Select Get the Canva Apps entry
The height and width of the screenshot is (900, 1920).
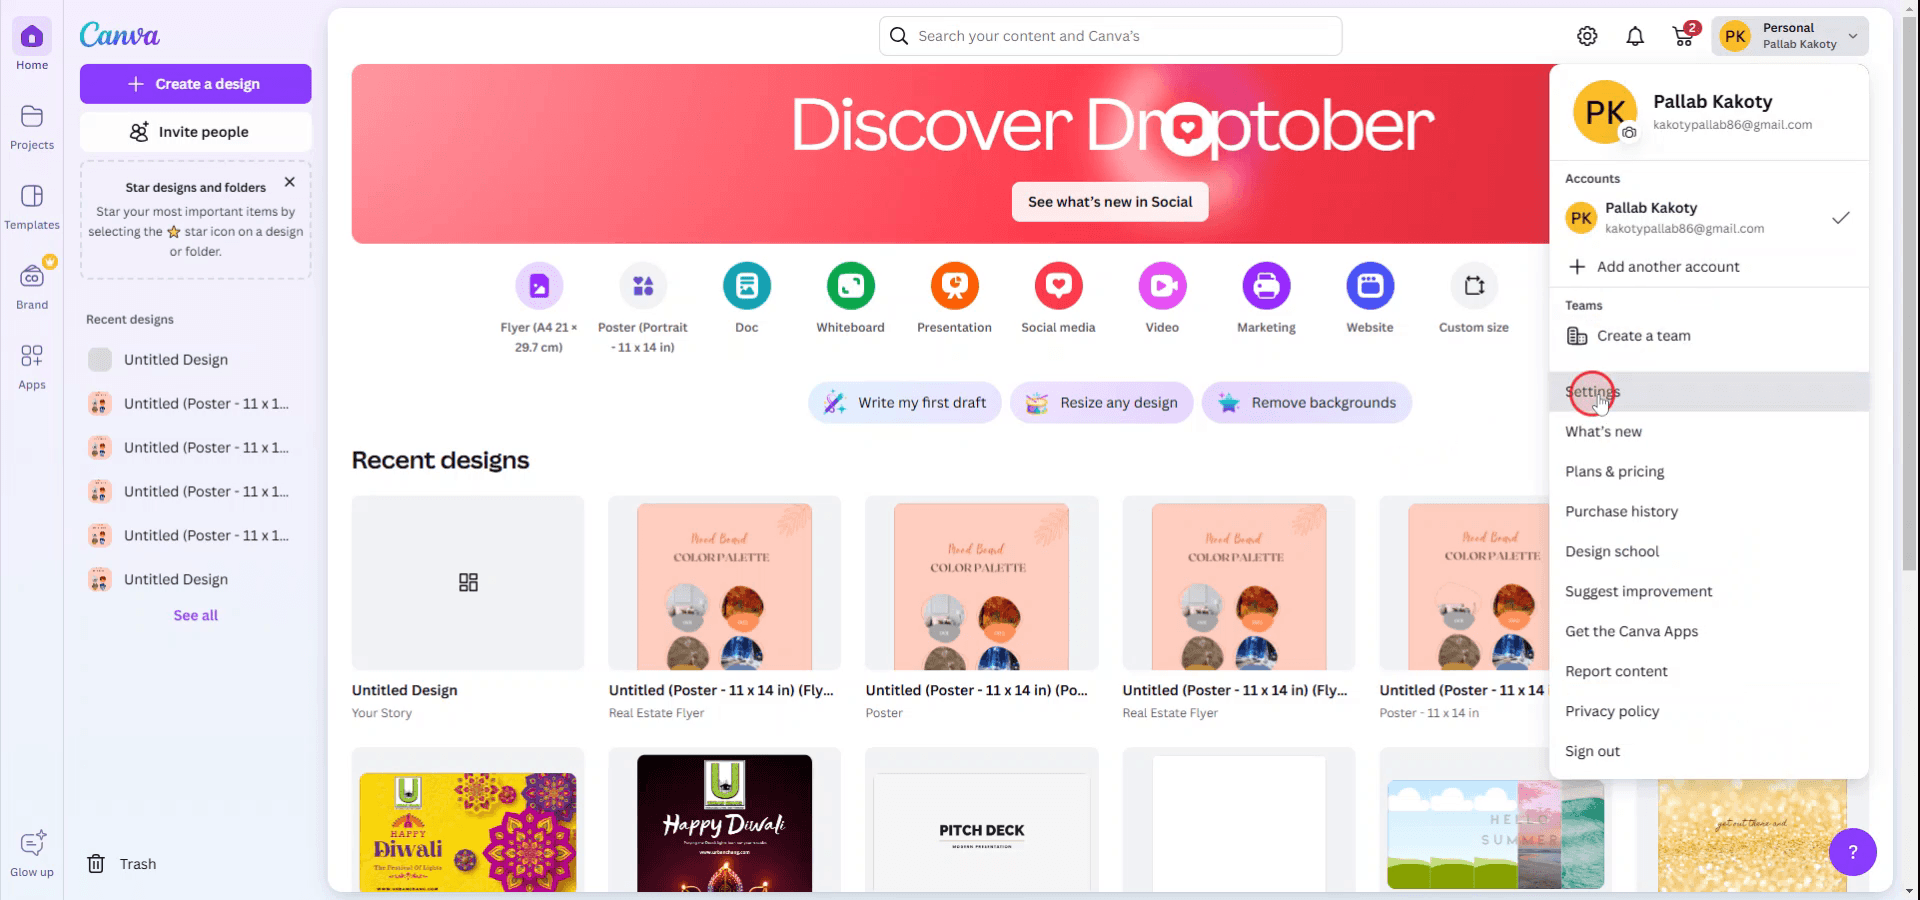coord(1708,632)
